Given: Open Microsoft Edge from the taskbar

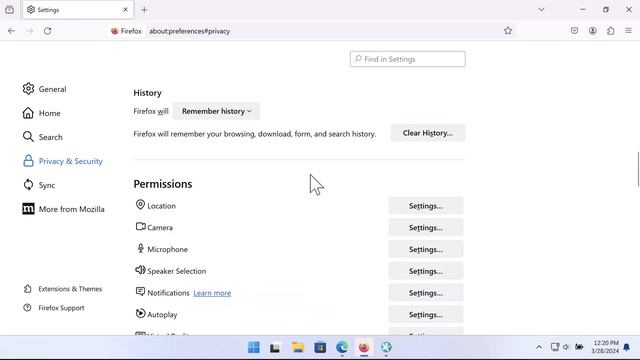Looking at the screenshot, I should (342, 347).
